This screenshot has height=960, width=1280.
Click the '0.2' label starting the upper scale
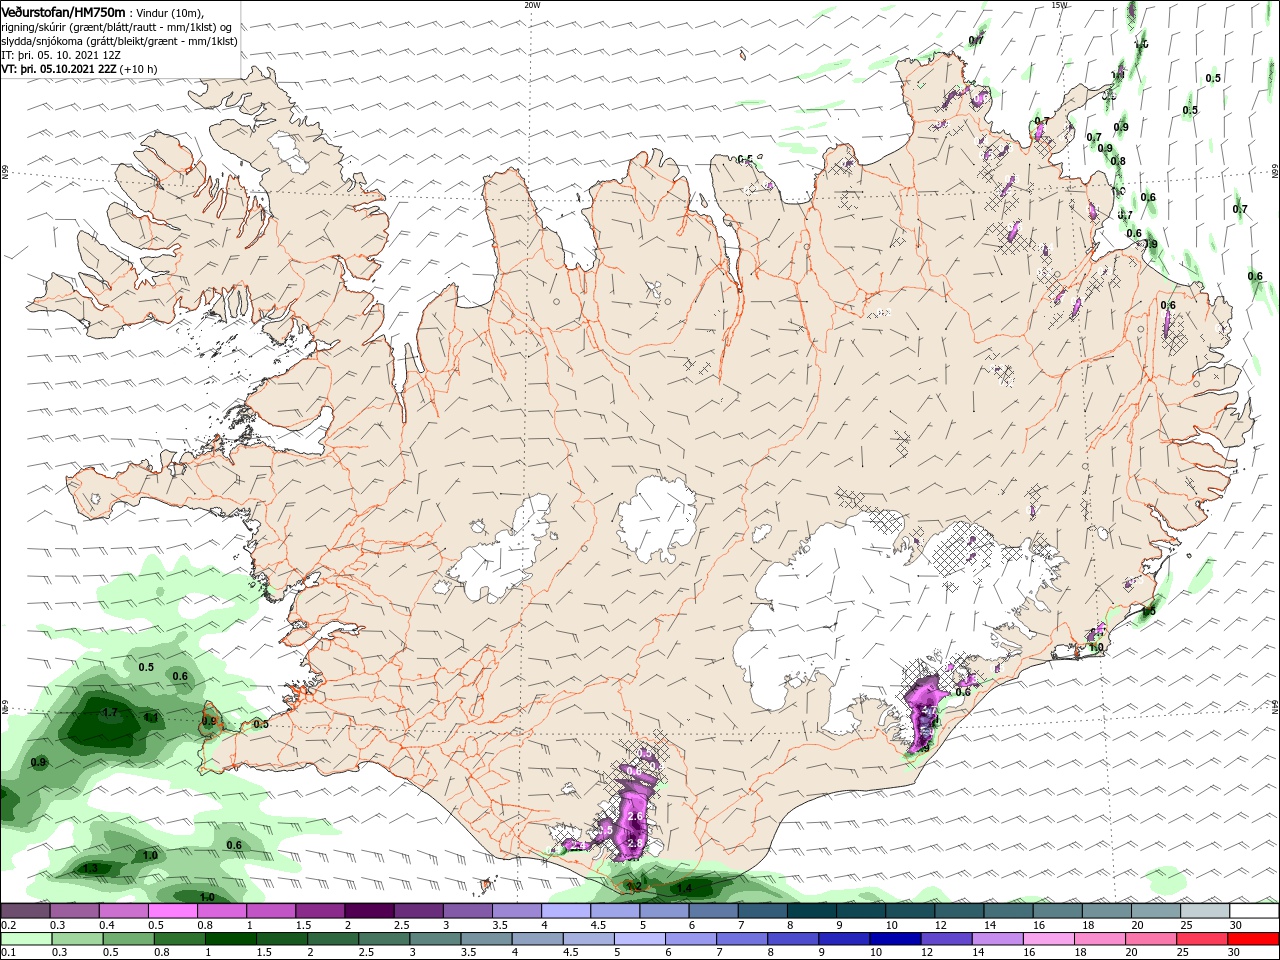tap(9, 925)
